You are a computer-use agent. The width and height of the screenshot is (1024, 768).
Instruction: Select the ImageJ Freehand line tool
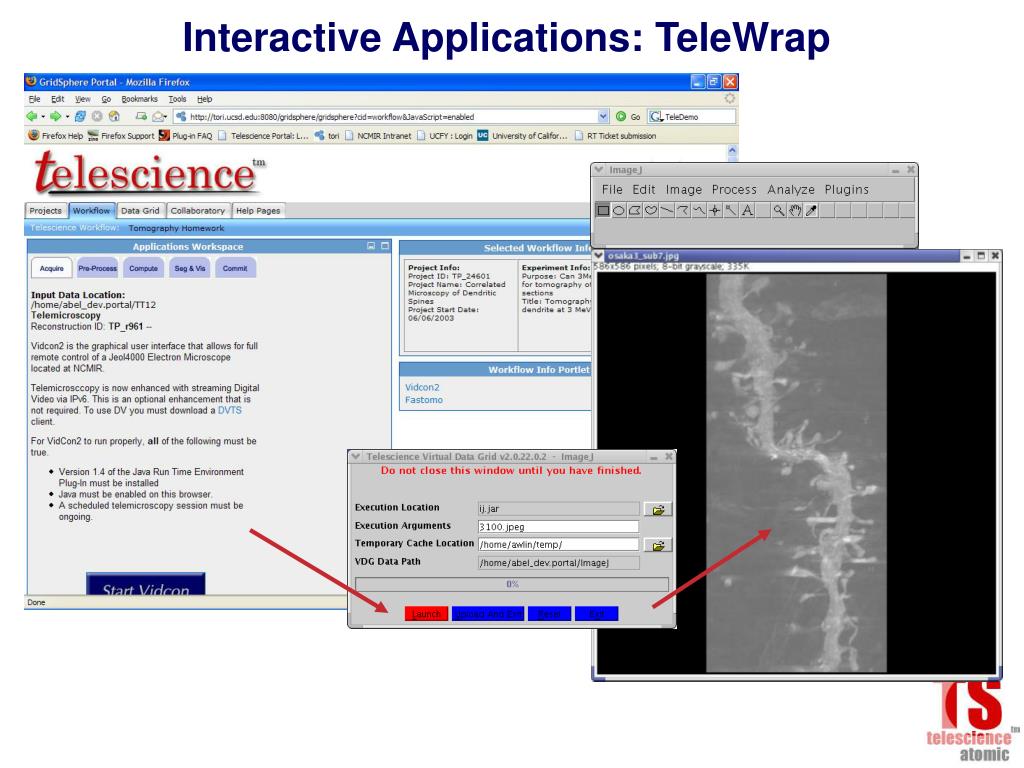pos(699,210)
